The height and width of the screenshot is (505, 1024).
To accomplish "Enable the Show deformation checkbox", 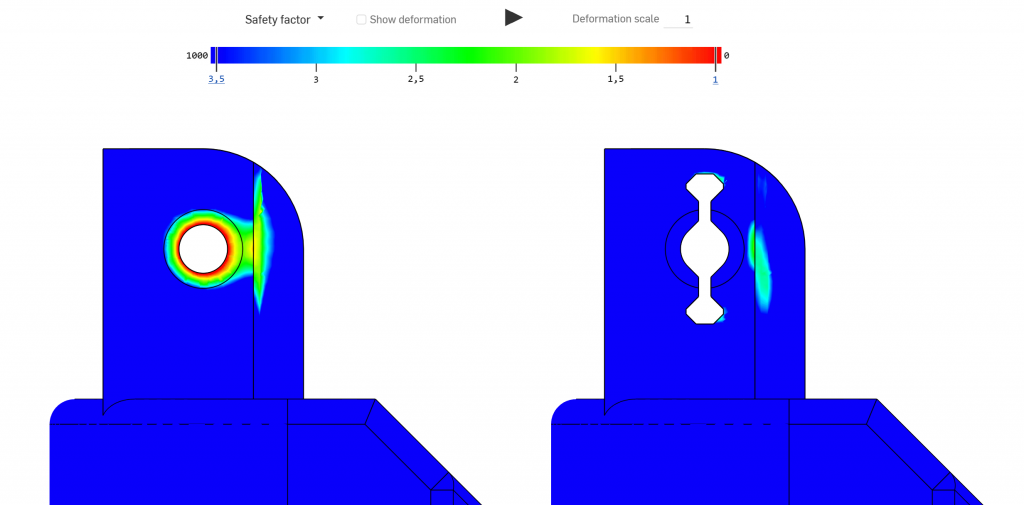I will tap(361, 20).
